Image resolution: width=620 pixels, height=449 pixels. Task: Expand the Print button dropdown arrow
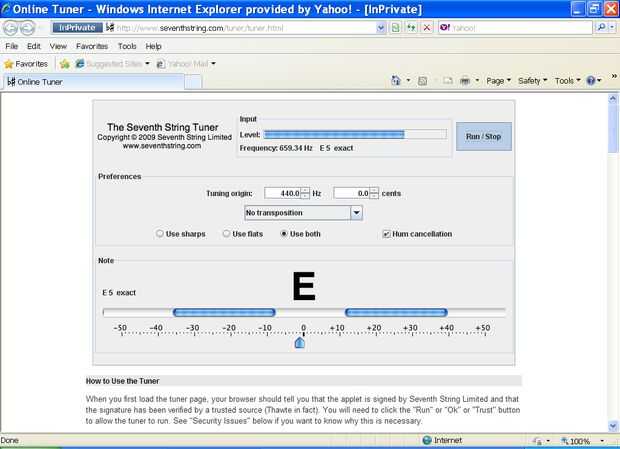(477, 81)
